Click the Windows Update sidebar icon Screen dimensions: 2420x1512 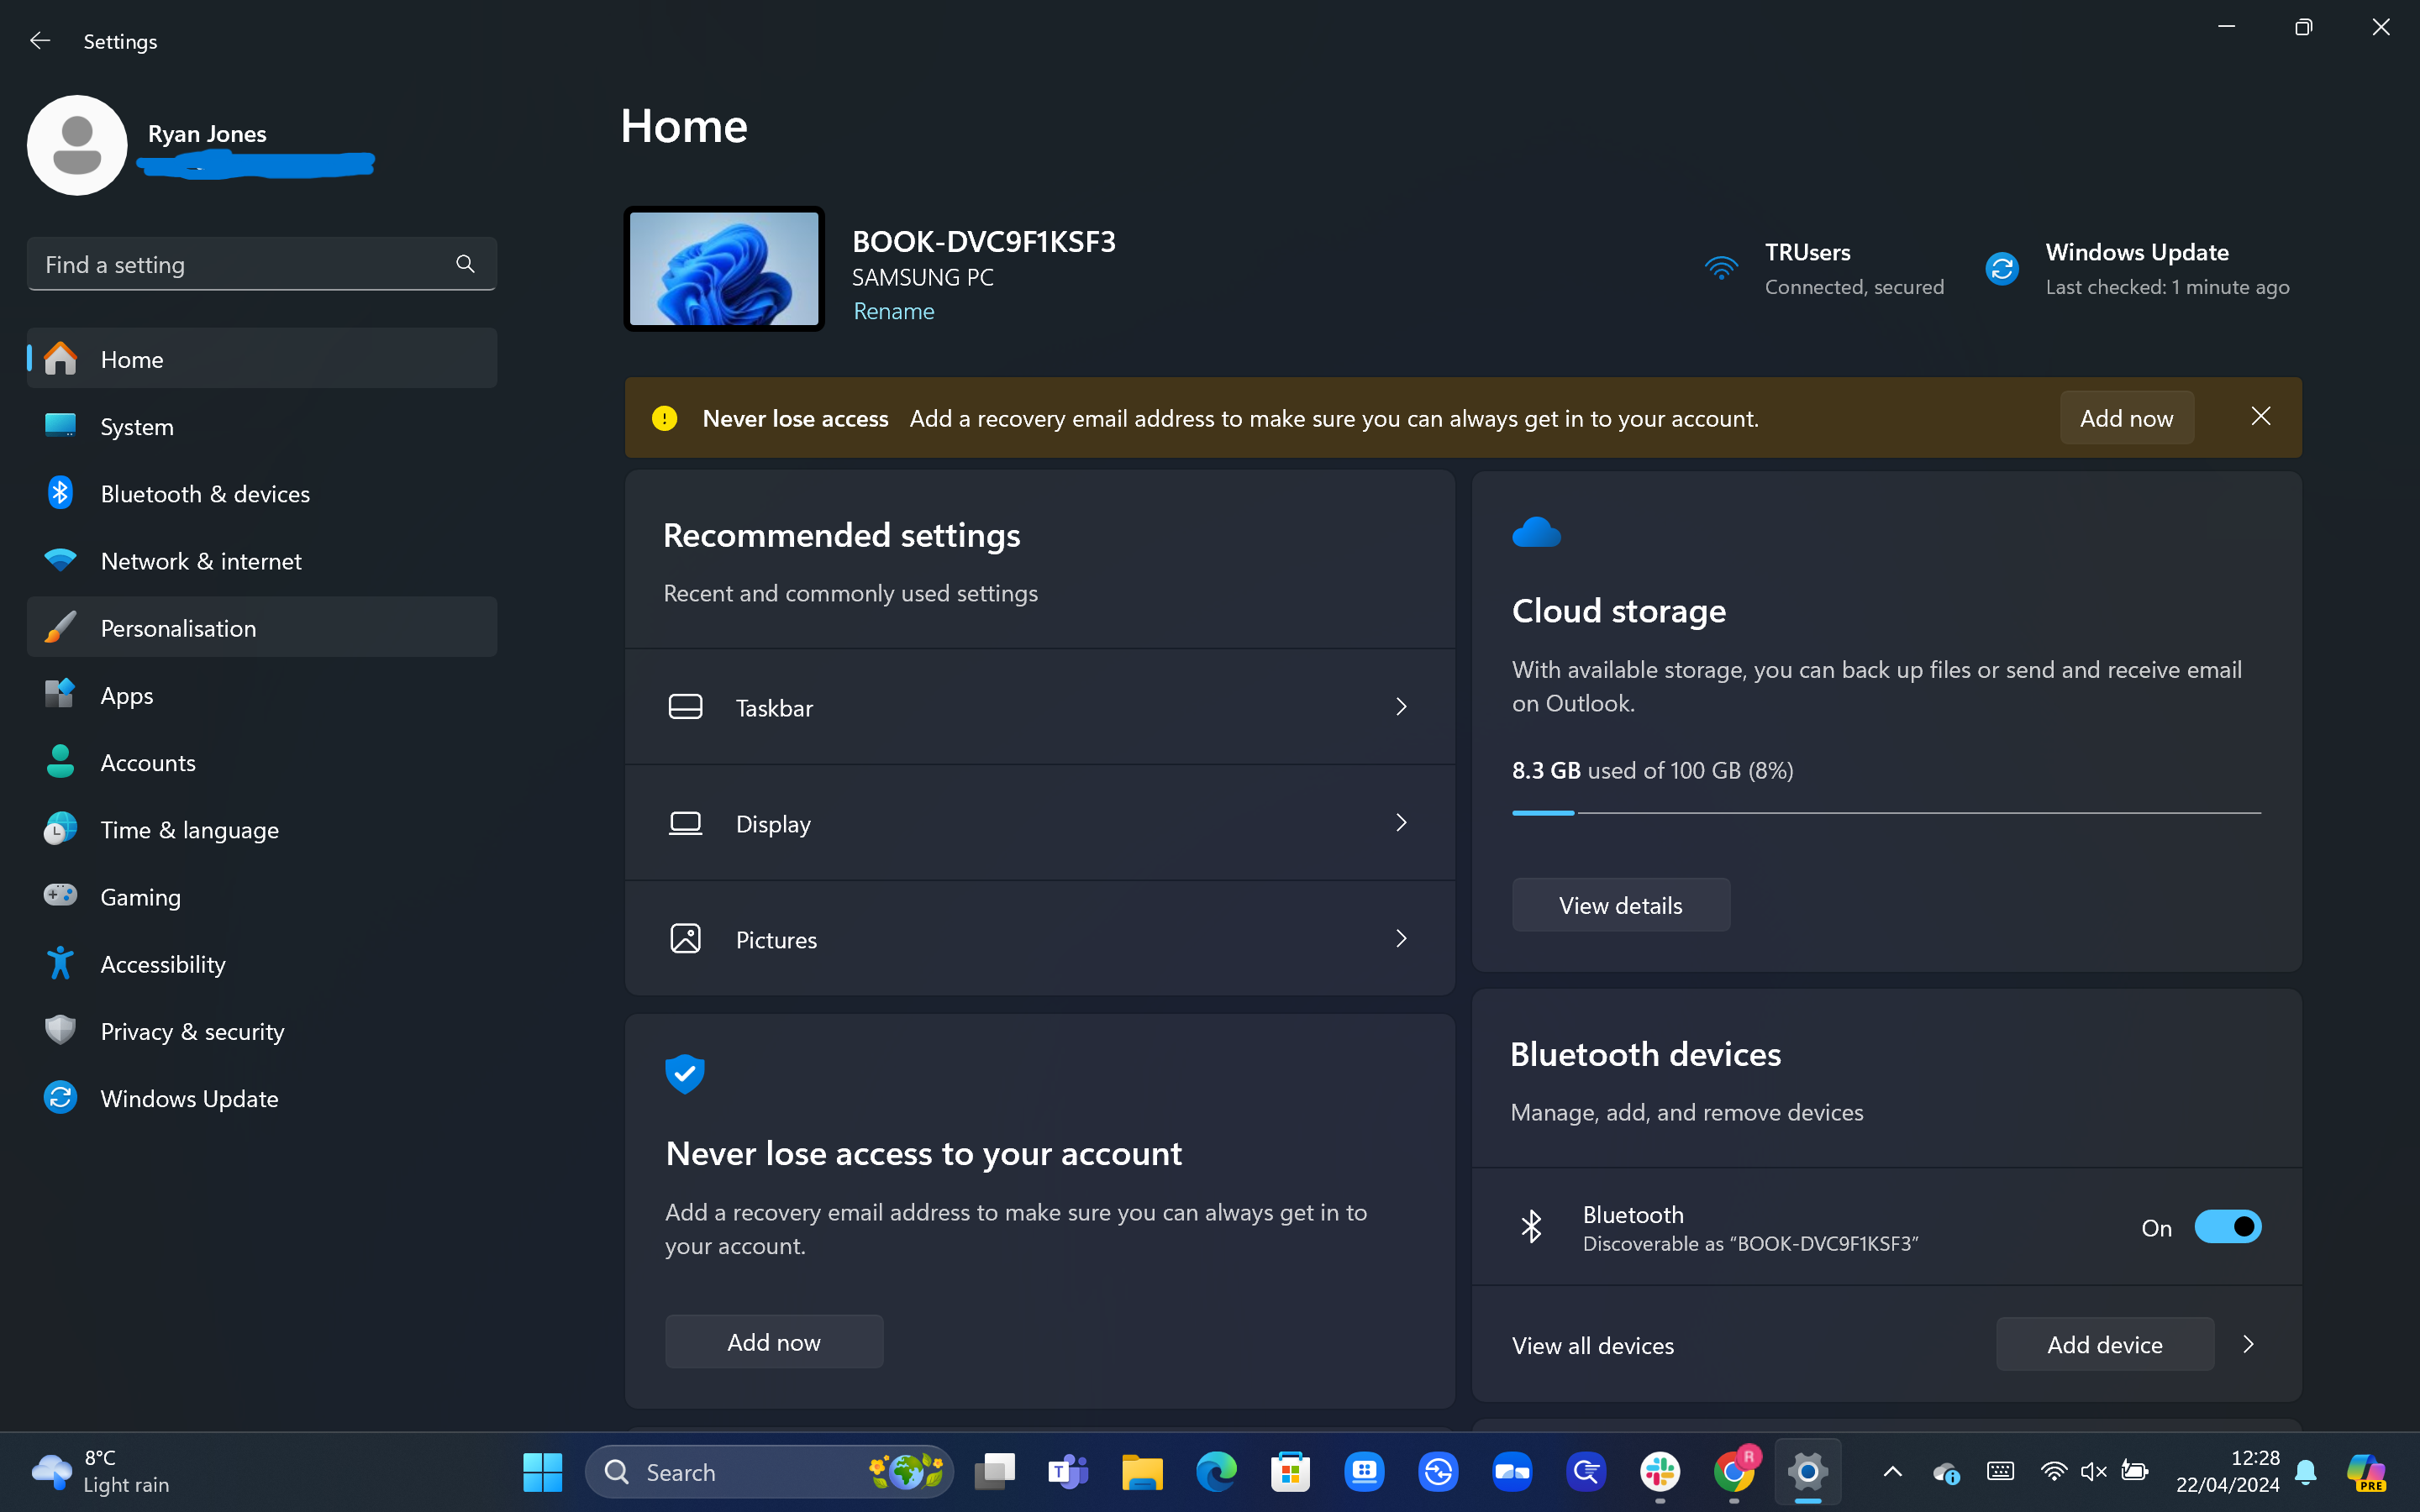(60, 1097)
